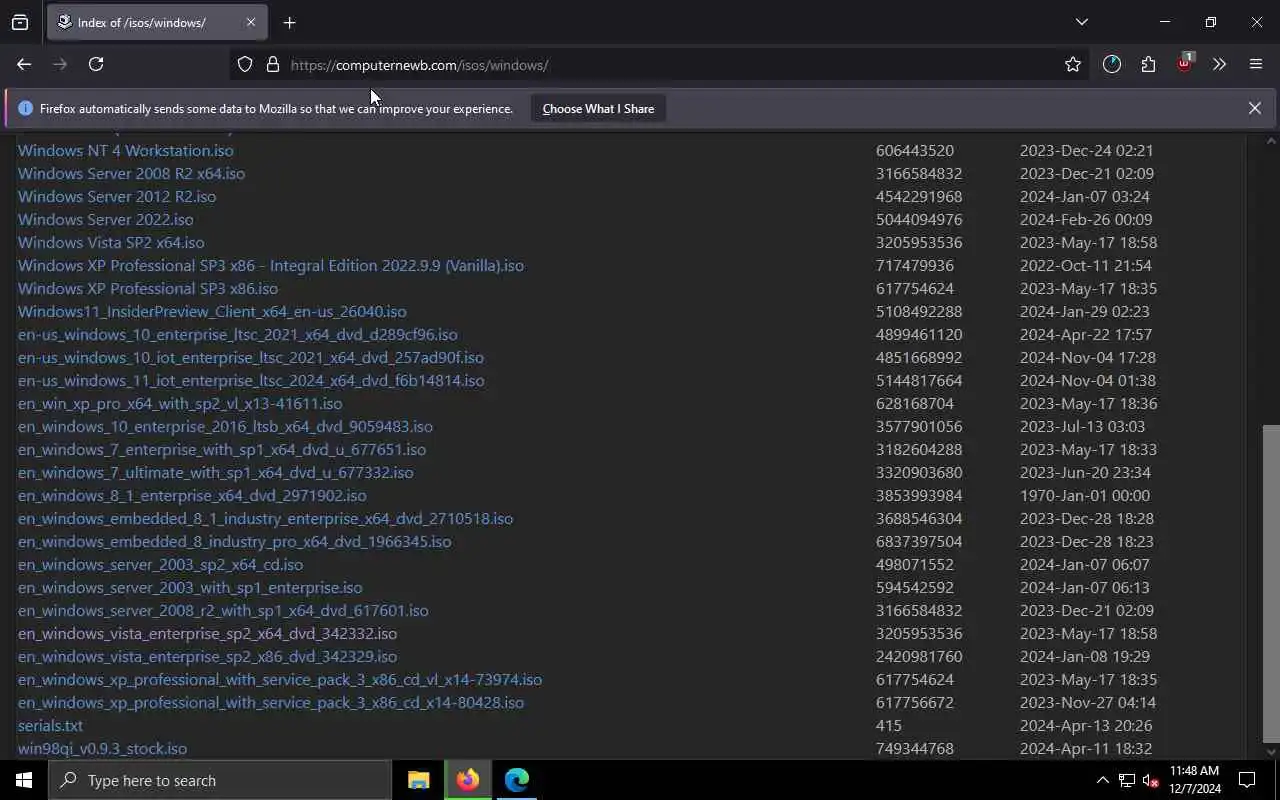The height and width of the screenshot is (800, 1280).
Task: Go back to previous page
Action: click(24, 64)
